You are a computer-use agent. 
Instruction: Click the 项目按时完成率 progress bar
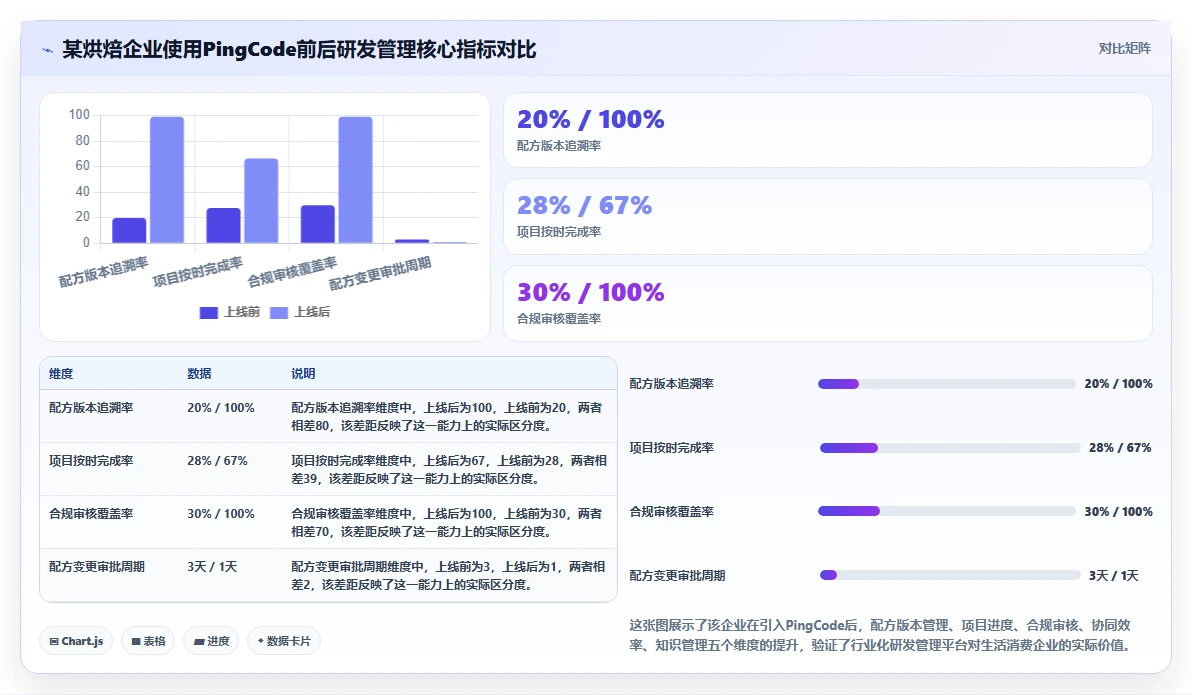tap(950, 448)
